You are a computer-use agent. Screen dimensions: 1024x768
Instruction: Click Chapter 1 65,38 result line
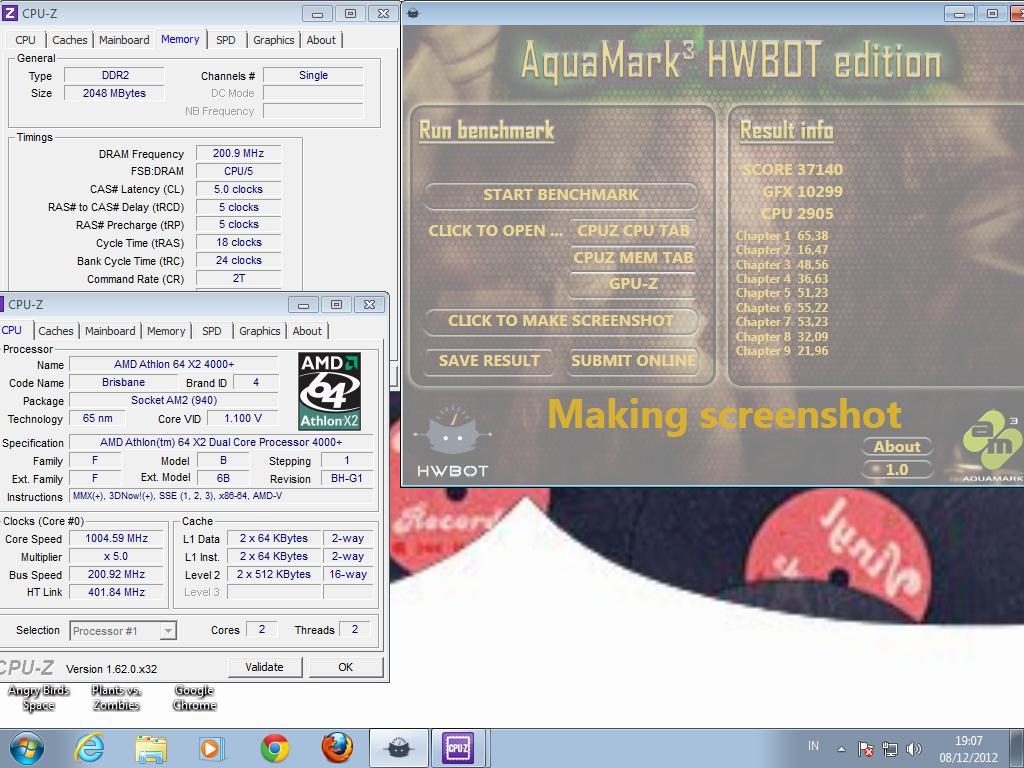pos(782,236)
